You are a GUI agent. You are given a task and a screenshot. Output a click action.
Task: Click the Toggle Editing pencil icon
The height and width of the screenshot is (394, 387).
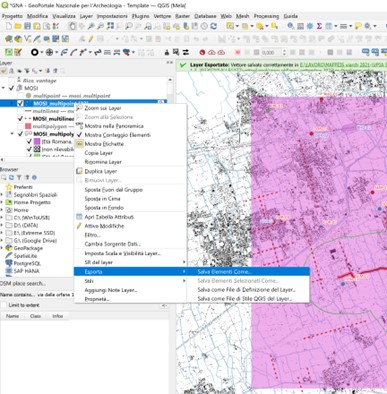[x=91, y=39]
